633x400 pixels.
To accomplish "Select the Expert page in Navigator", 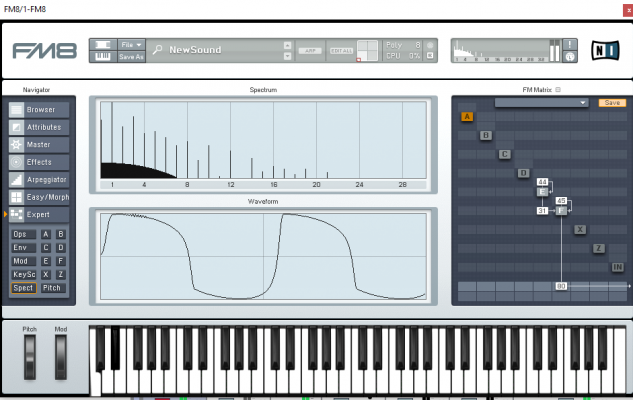I will 39,214.
